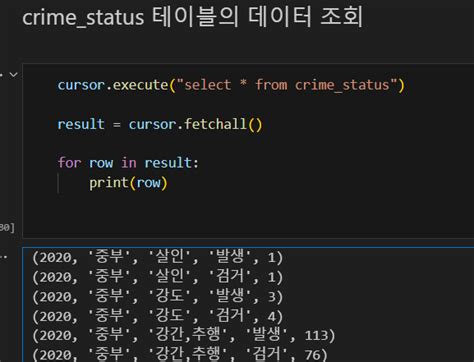Open the cell output ellipsis menu
474x362 pixels.
pos(3,257)
